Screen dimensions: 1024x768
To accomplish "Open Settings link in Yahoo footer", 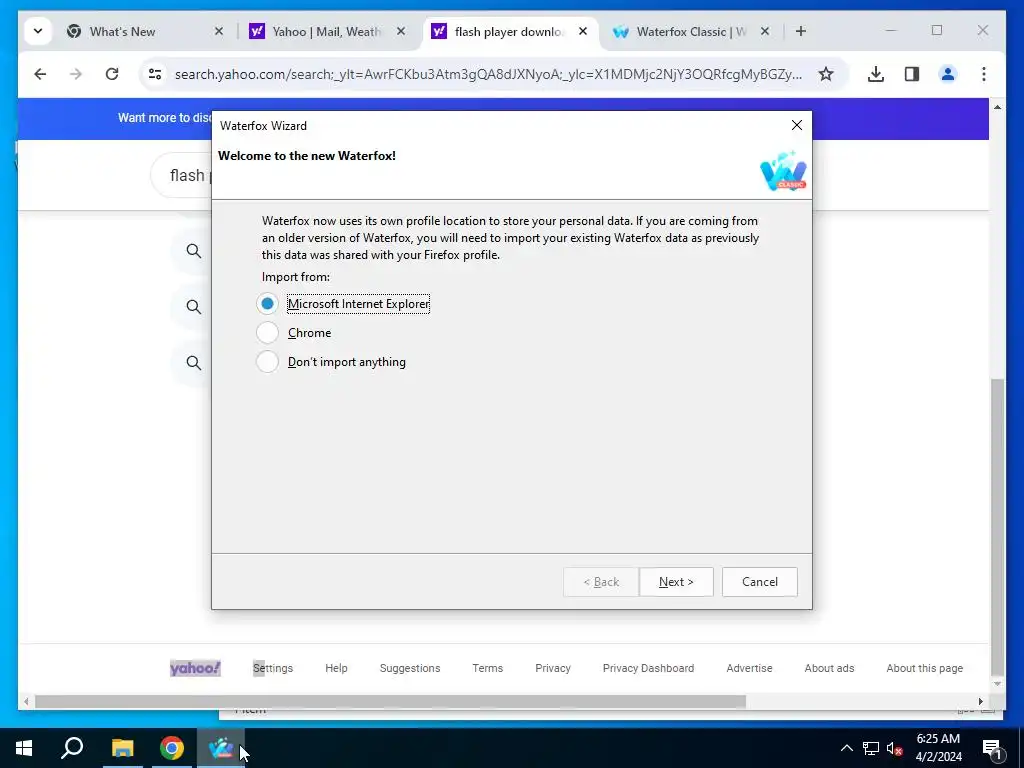I will tap(273, 667).
